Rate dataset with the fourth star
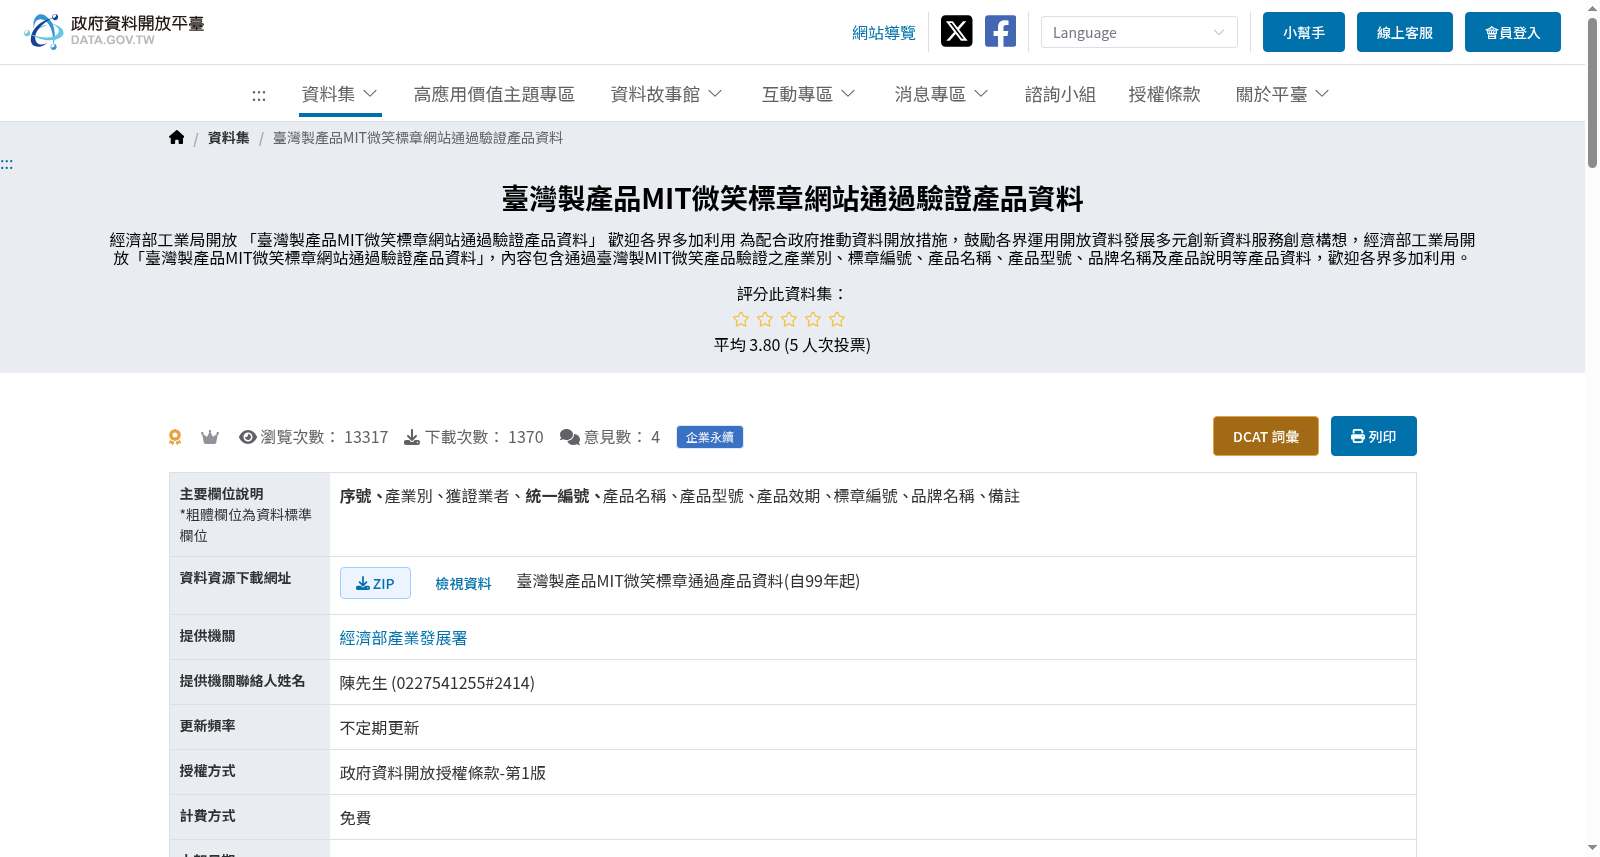Screen dimensions: 1600x857 pyautogui.click(x=813, y=319)
